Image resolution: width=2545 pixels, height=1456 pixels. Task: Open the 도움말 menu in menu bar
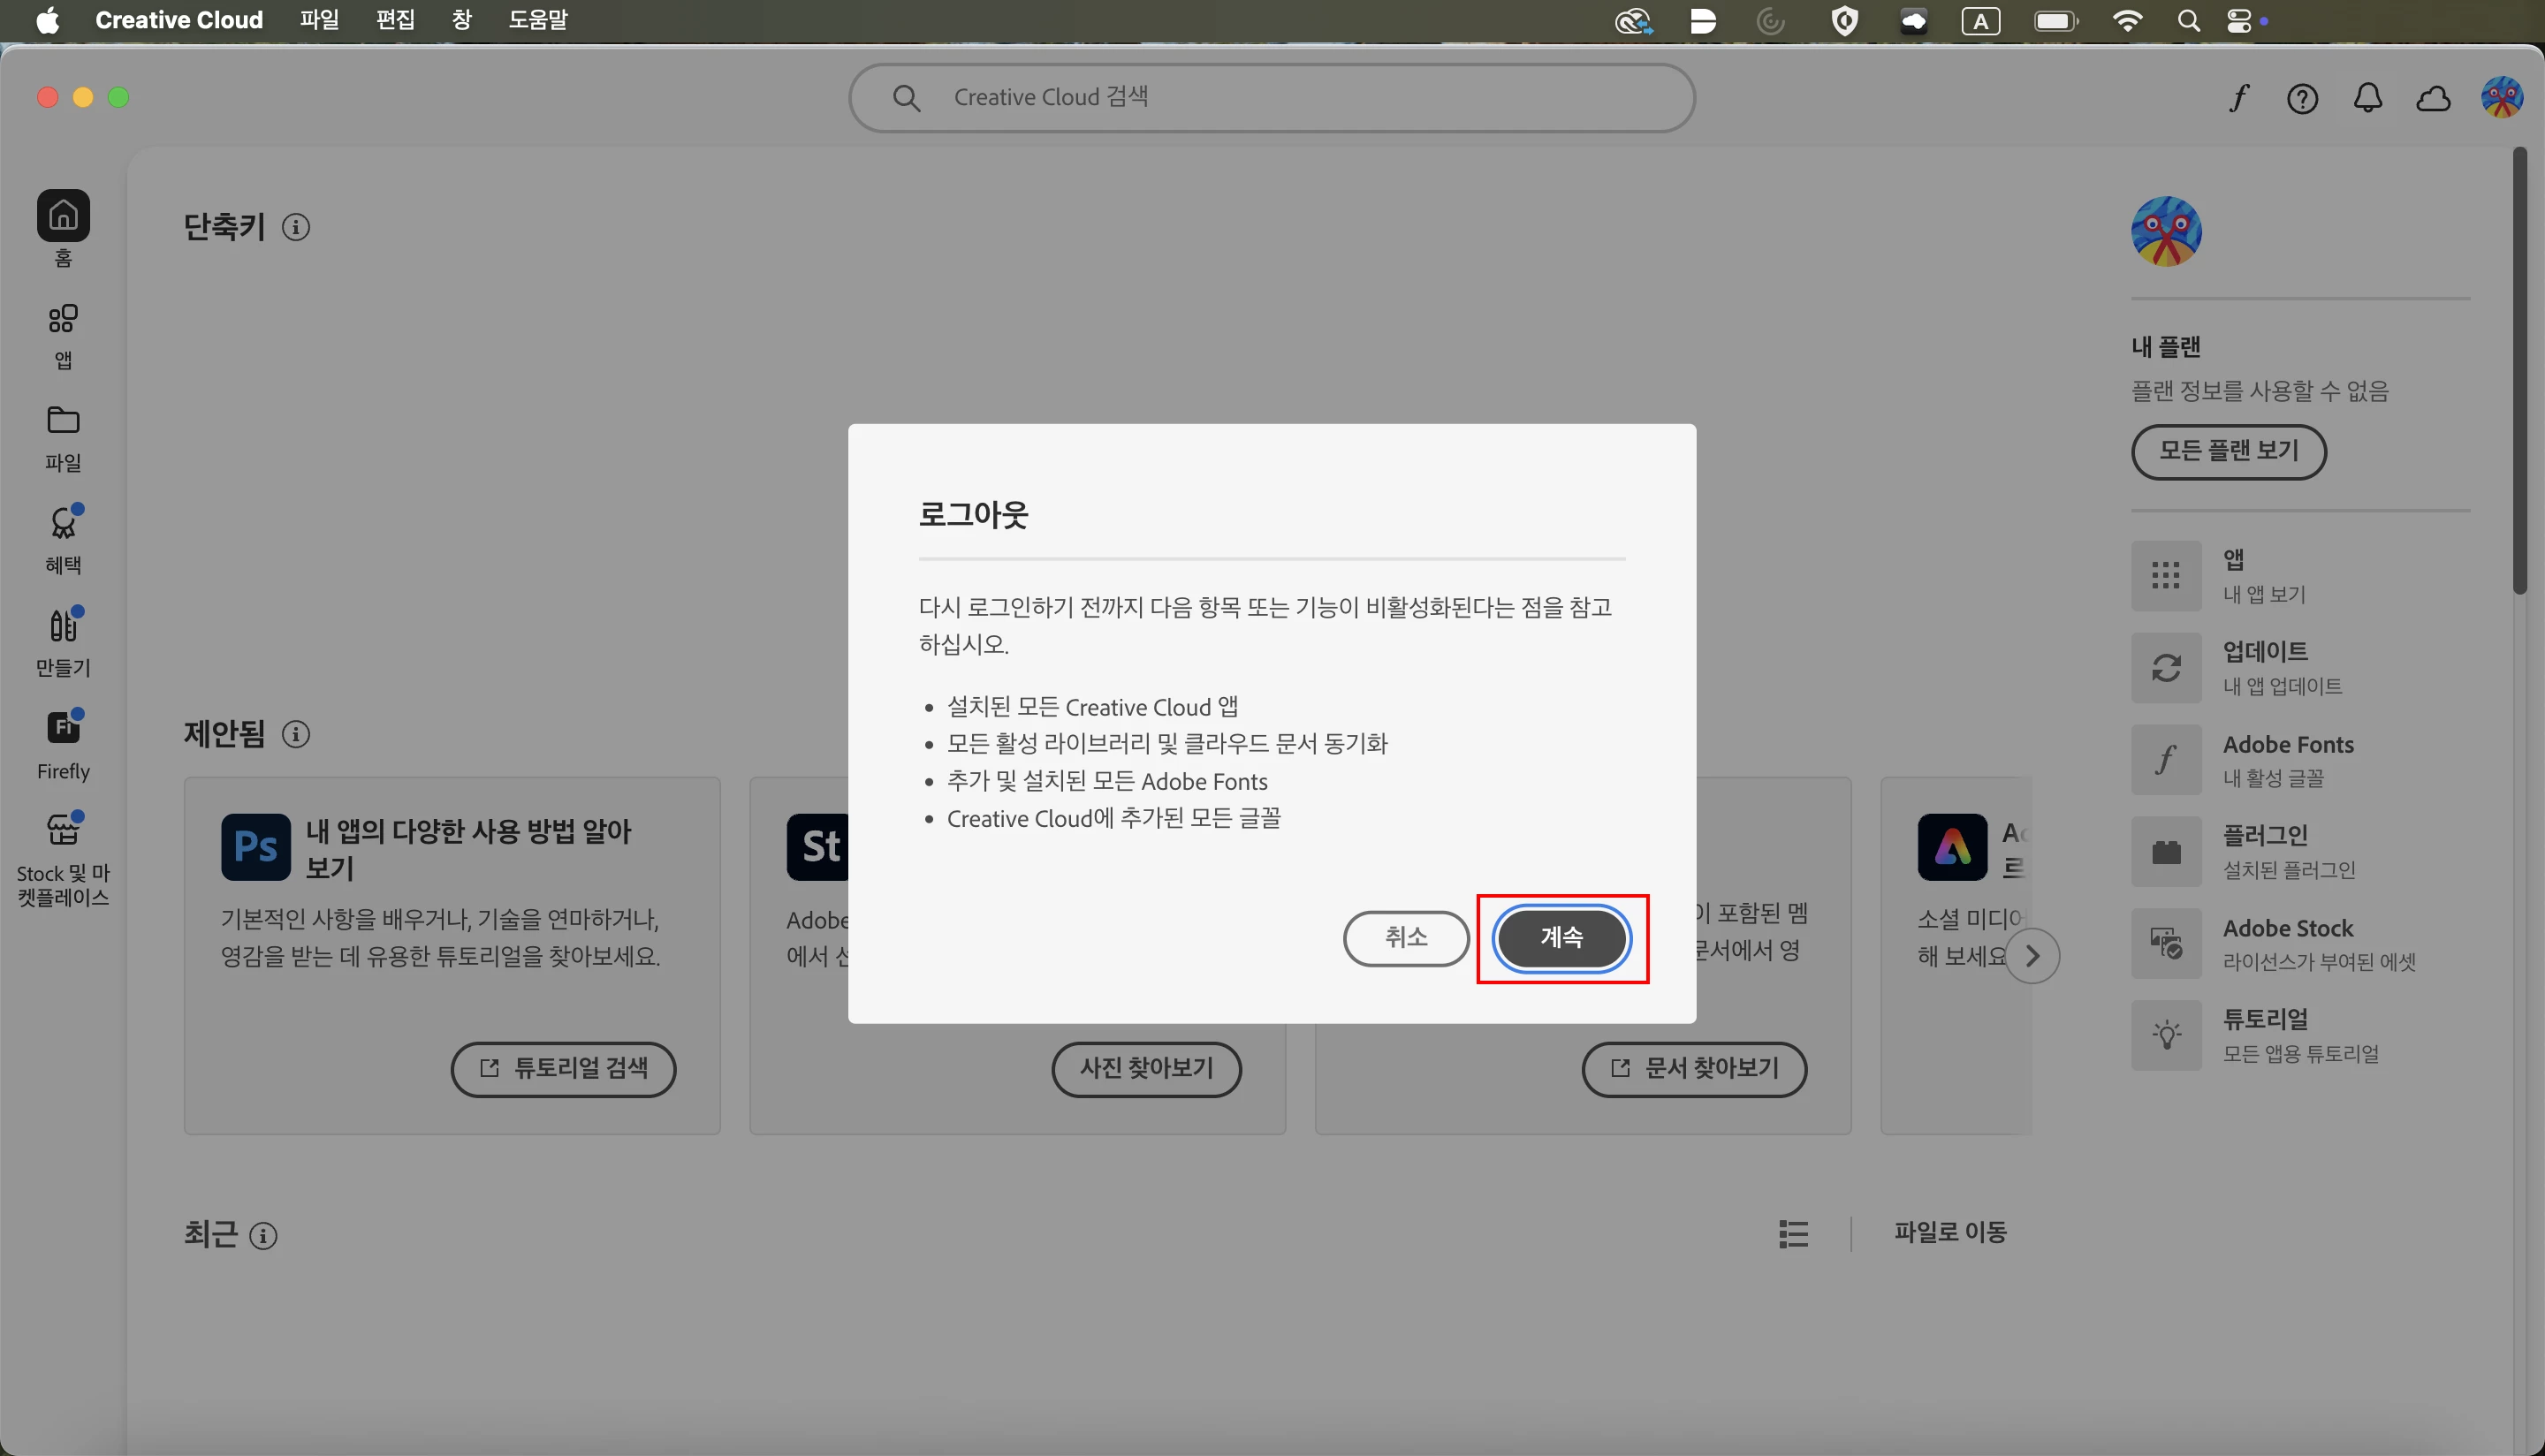pos(537,20)
